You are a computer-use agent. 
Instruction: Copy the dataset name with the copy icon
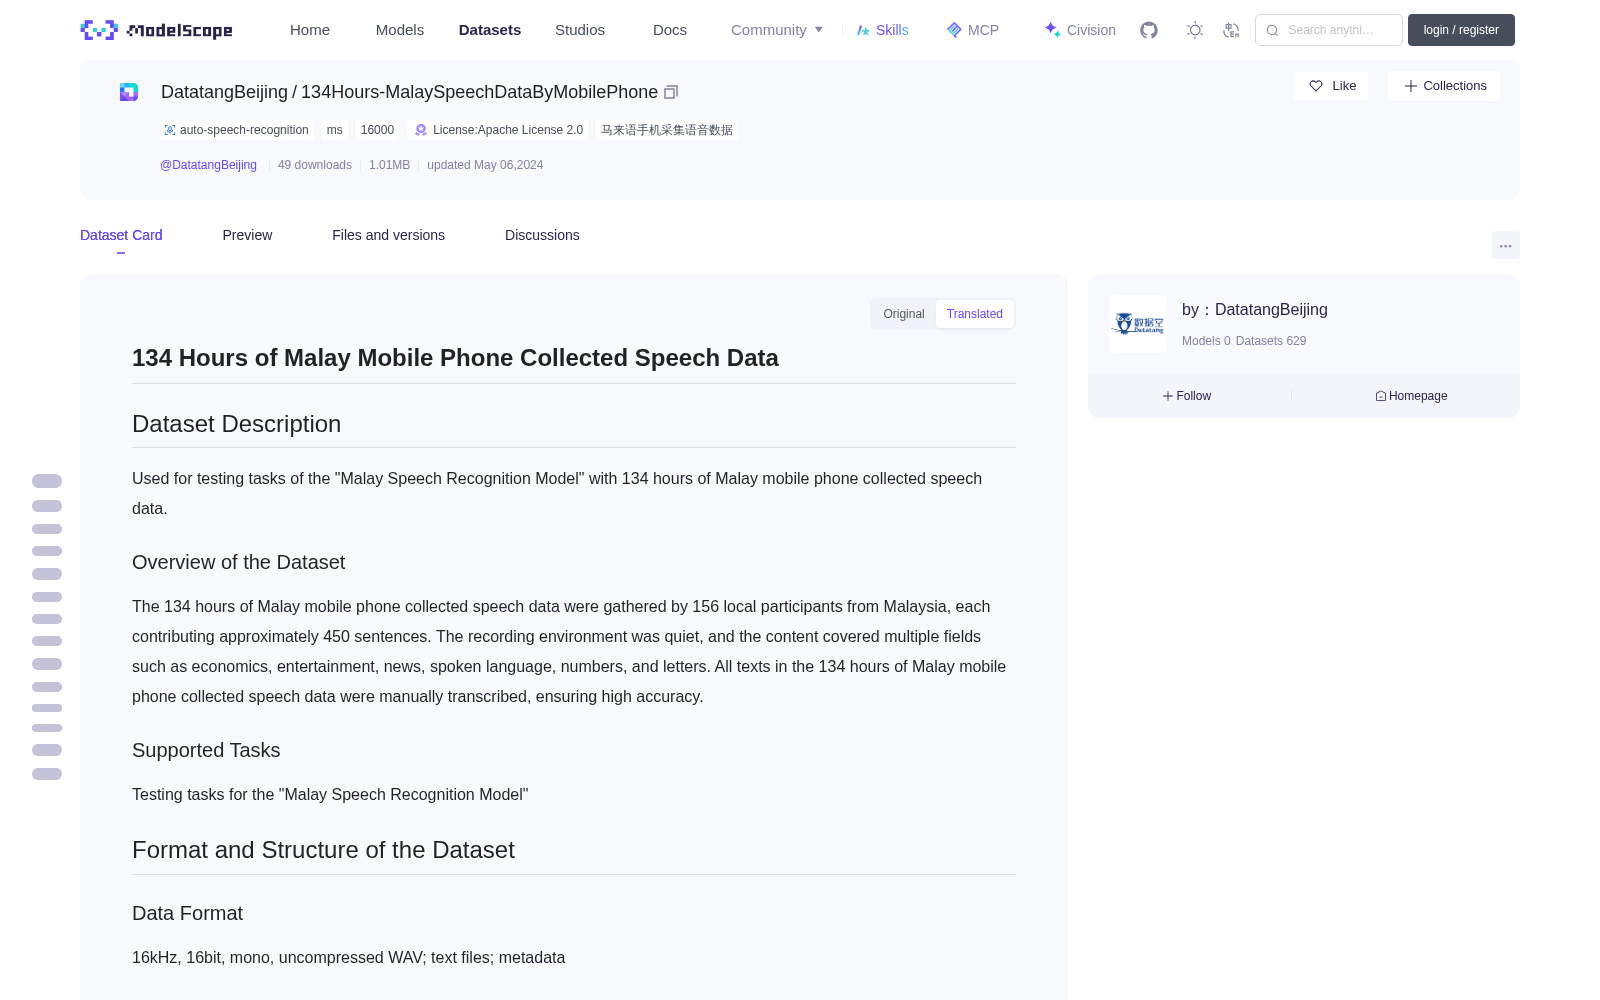tap(671, 92)
